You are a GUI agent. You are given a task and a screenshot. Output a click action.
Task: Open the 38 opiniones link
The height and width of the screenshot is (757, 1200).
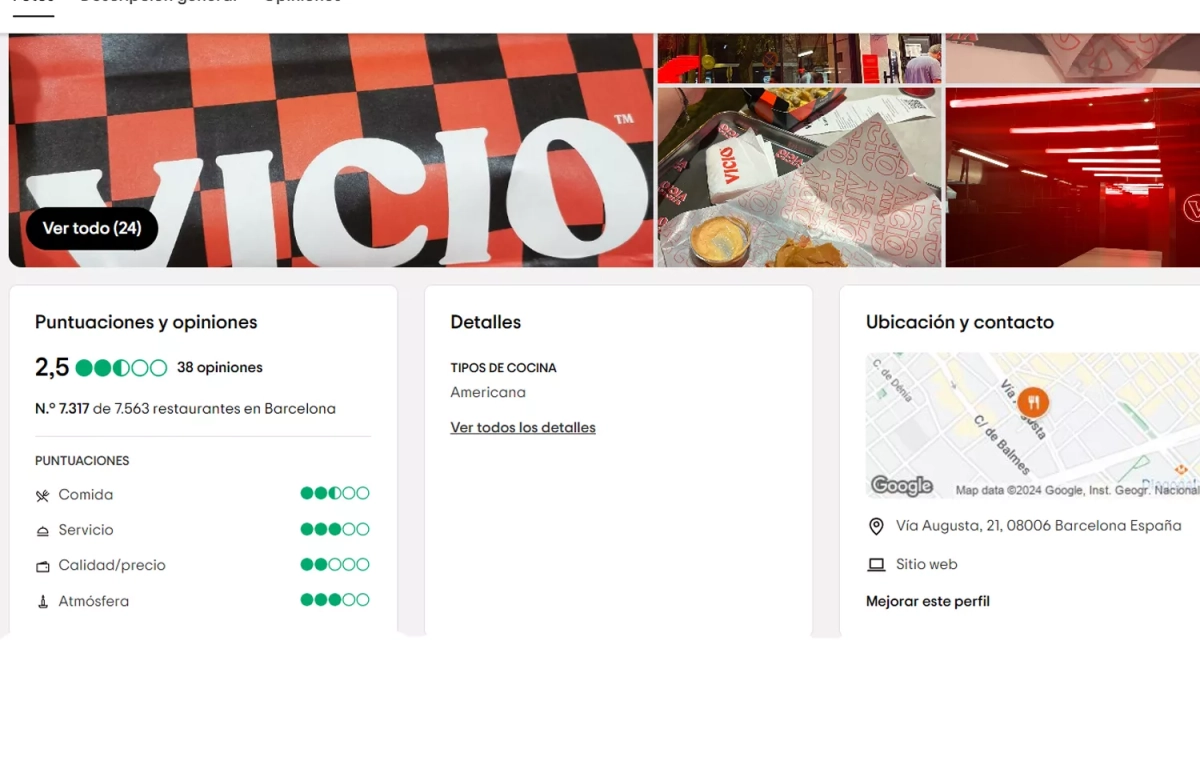point(220,367)
